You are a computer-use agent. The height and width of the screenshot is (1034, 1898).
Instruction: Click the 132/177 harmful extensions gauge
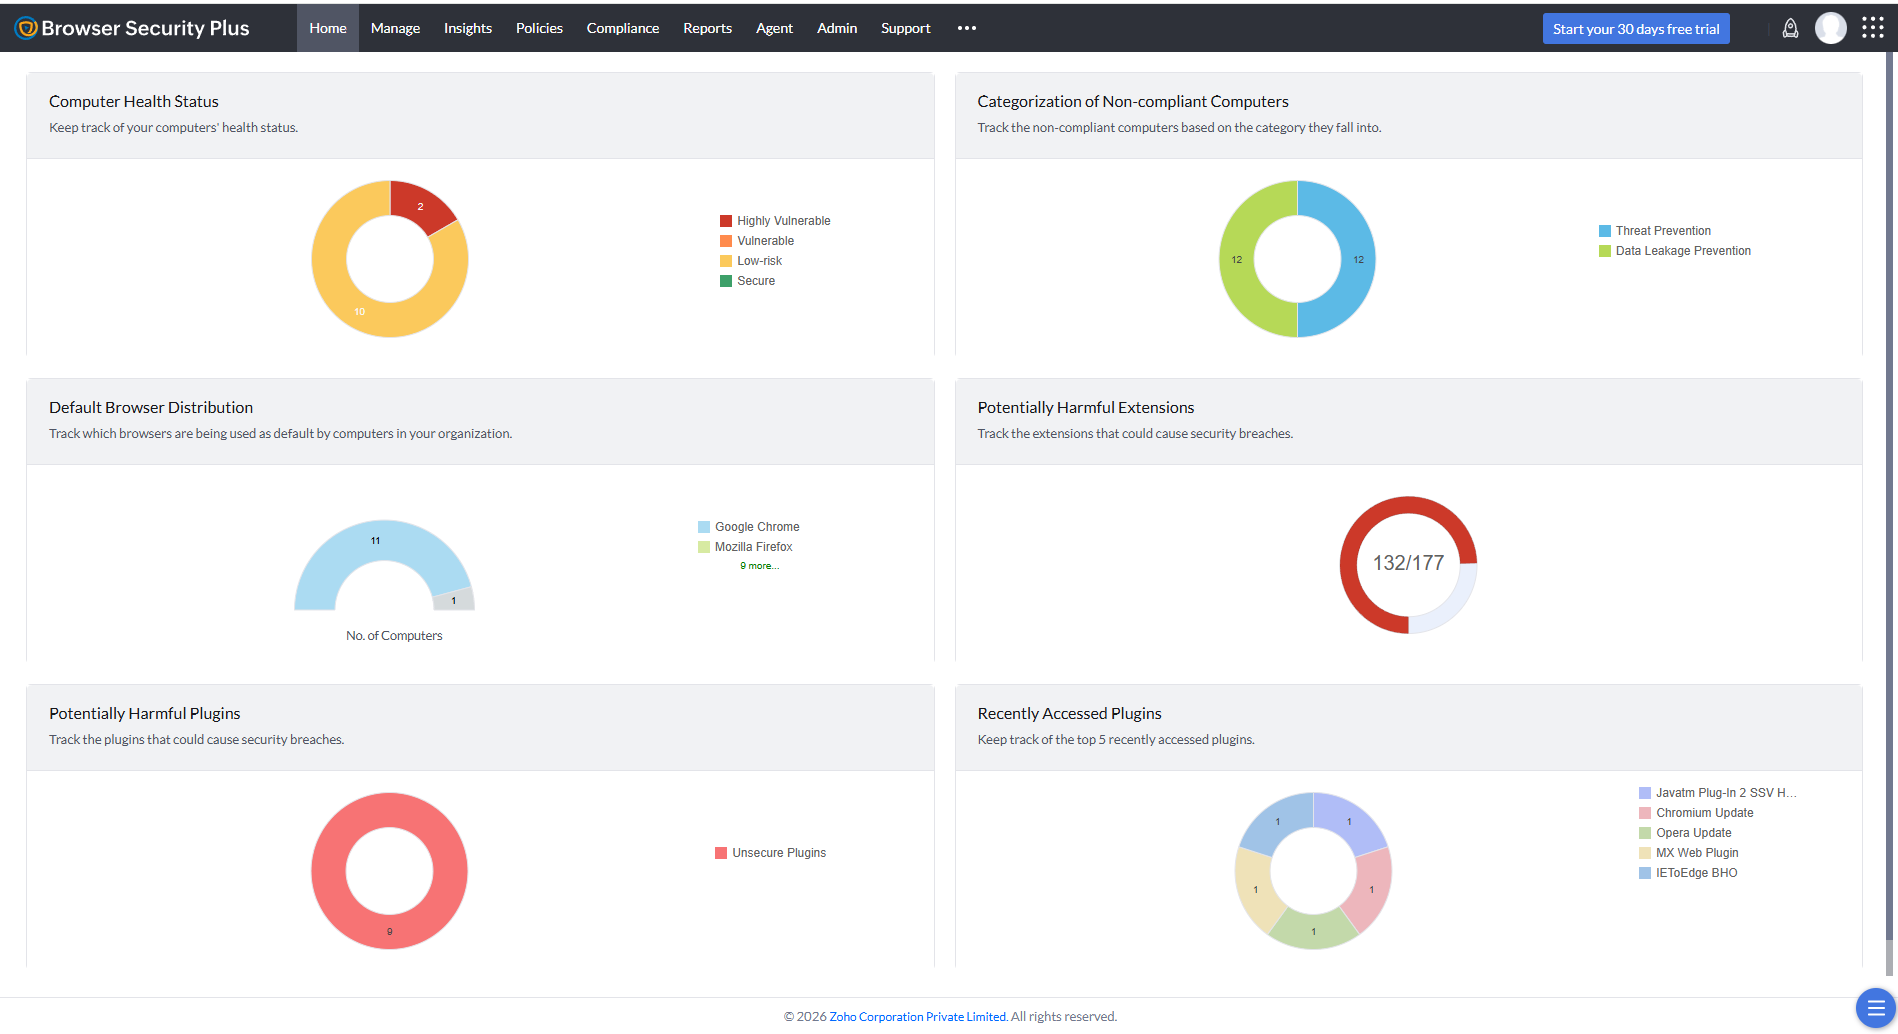1408,564
